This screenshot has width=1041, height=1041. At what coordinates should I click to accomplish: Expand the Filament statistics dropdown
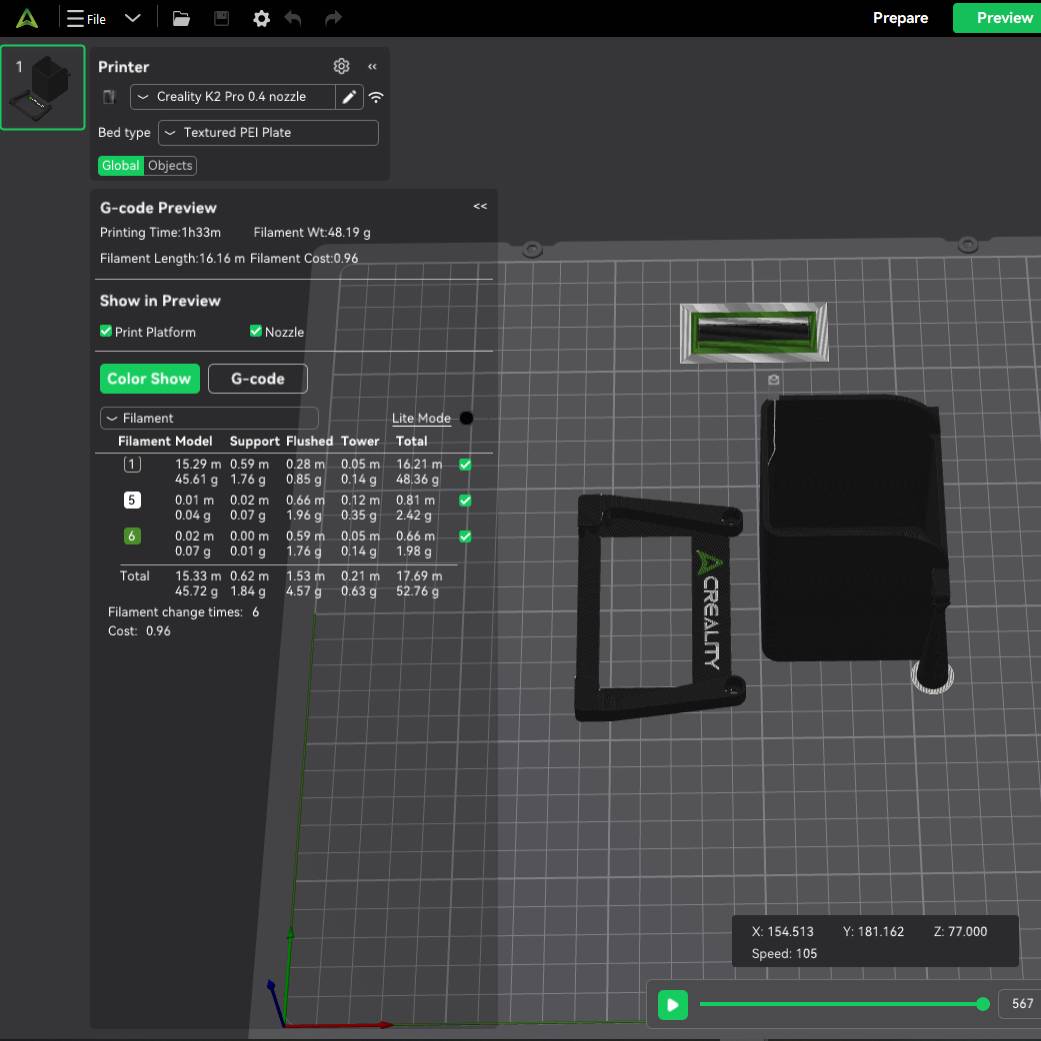208,418
